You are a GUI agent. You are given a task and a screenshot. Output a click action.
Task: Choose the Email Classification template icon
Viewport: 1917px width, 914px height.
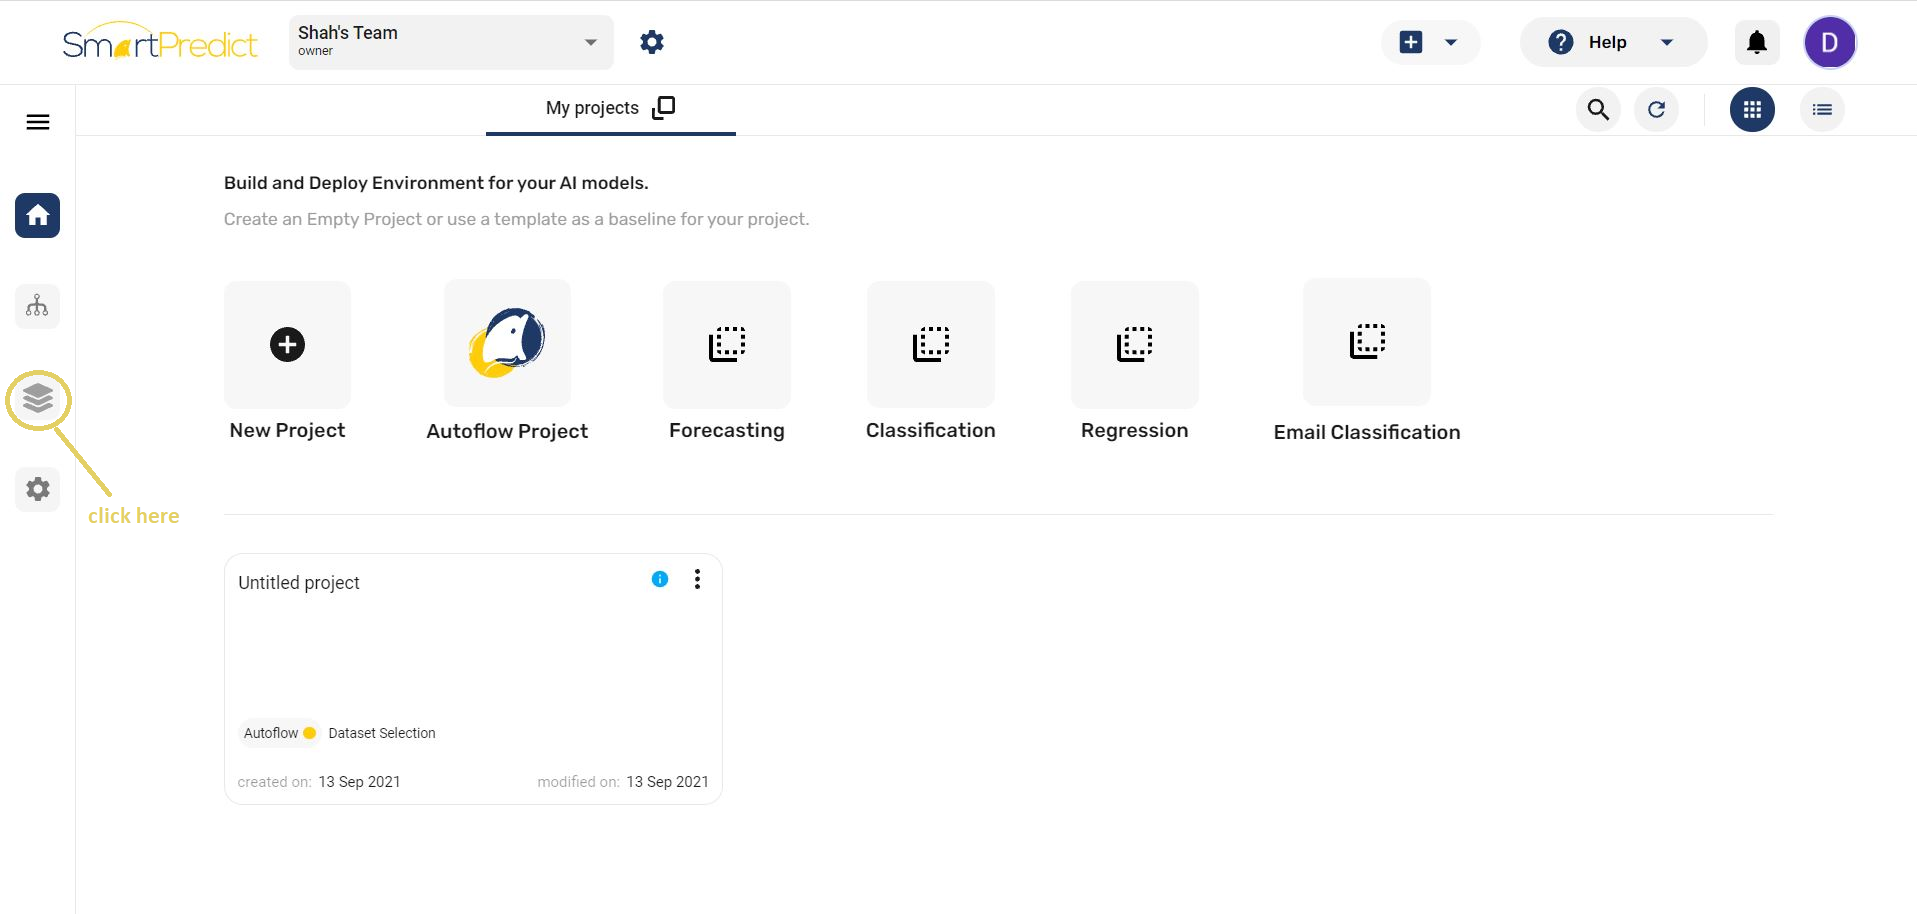(x=1367, y=342)
